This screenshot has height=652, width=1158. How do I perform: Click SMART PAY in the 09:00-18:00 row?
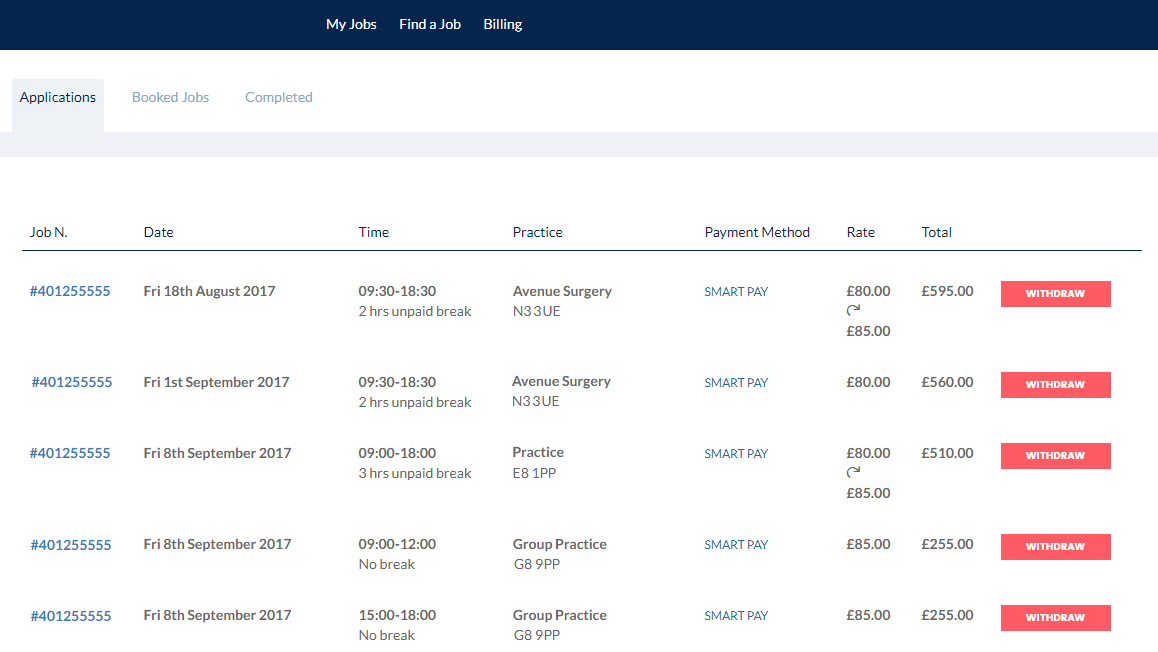point(736,453)
